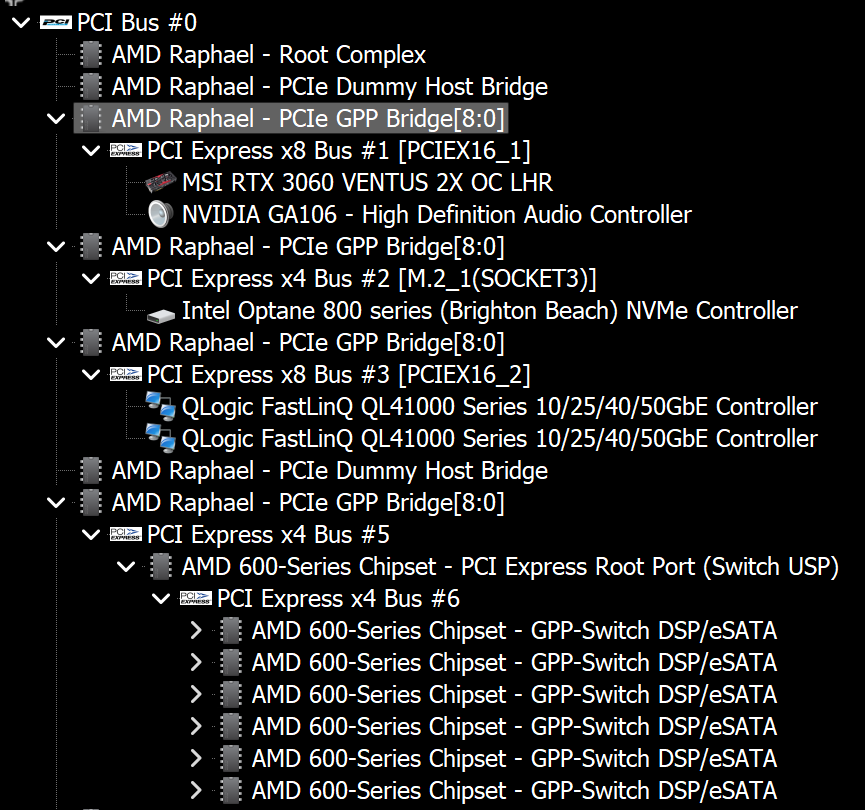Click the NVIDIA GA106 audio speaker icon
Image resolution: width=865 pixels, height=810 pixels.
click(160, 215)
